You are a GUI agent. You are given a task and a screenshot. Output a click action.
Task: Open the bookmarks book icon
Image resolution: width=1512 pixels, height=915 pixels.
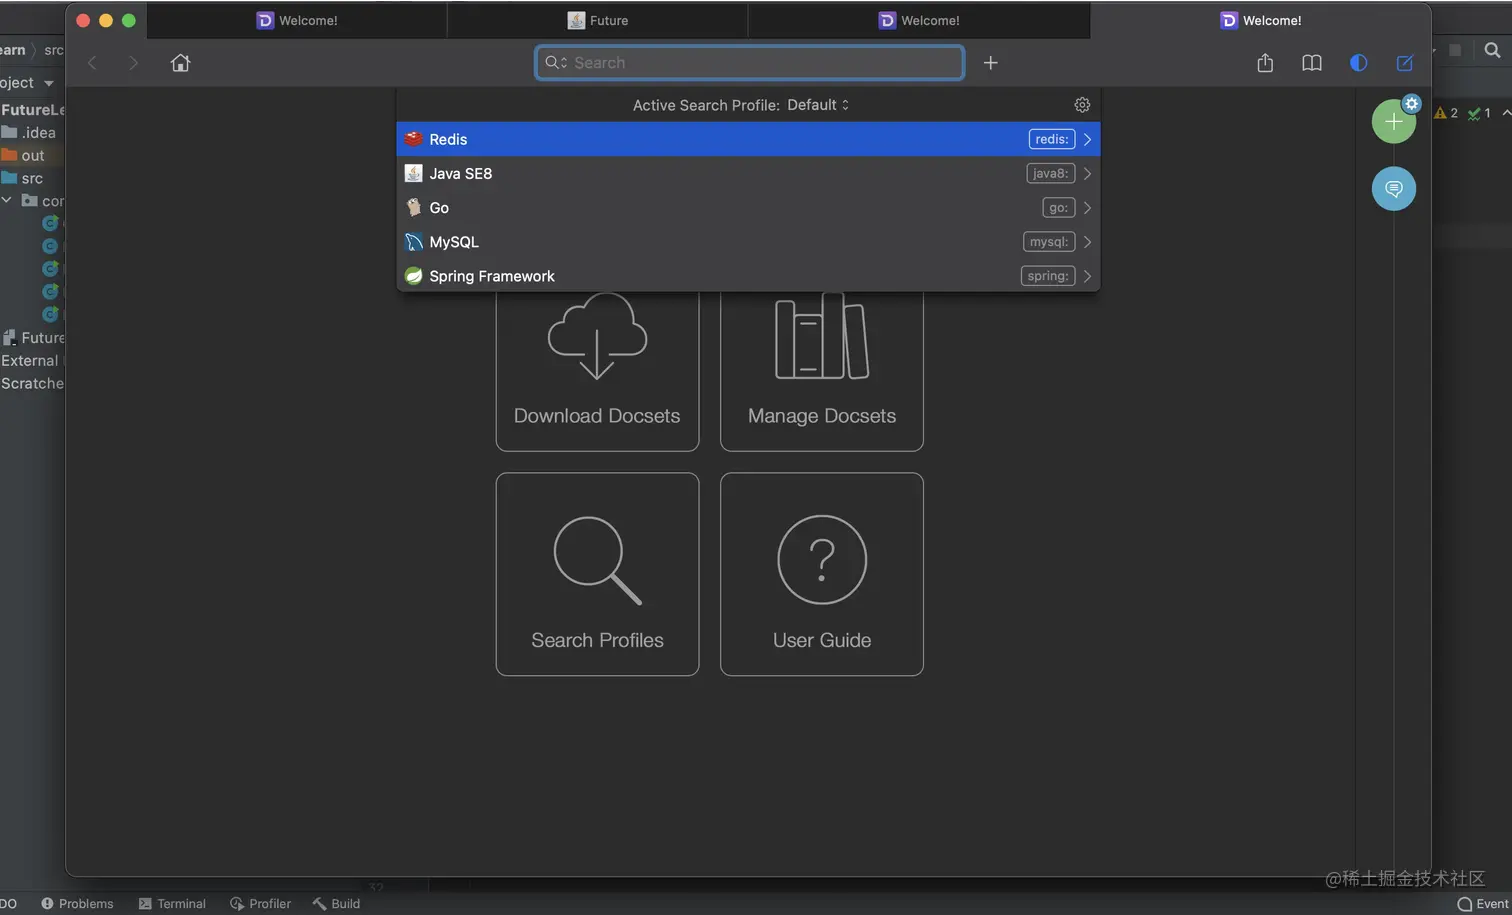(x=1312, y=63)
